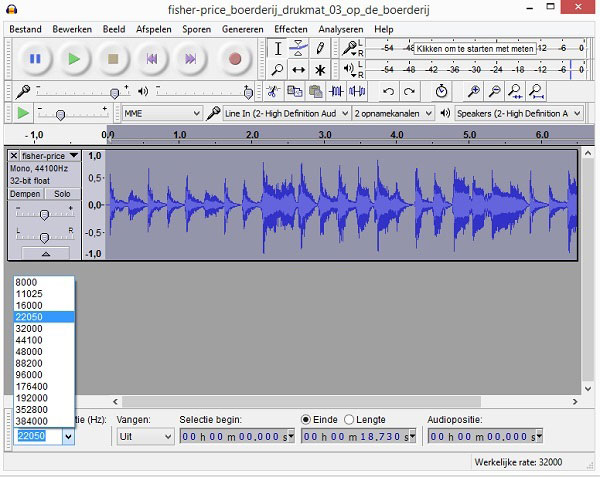Viewport: 600px width, 477px height.
Task: Click 'Klikken om te starten met meten'
Action: (474, 49)
